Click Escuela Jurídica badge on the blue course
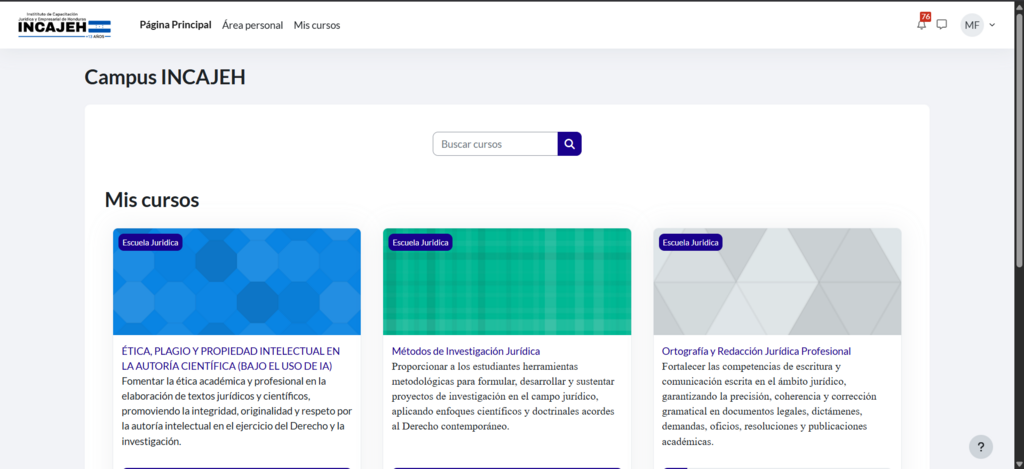Screen dimensions: 1024x469 150,242
